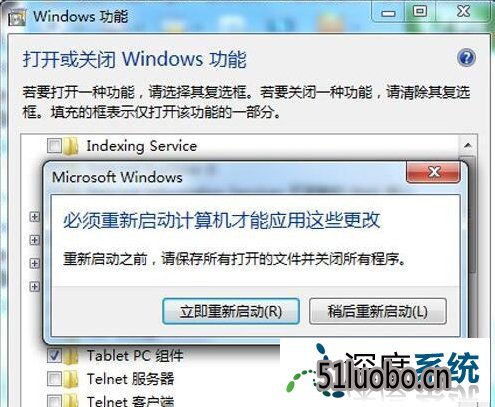The width and height of the screenshot is (495, 407).
Task: Click 立即重新启动(R) to restart now
Action: 231,311
